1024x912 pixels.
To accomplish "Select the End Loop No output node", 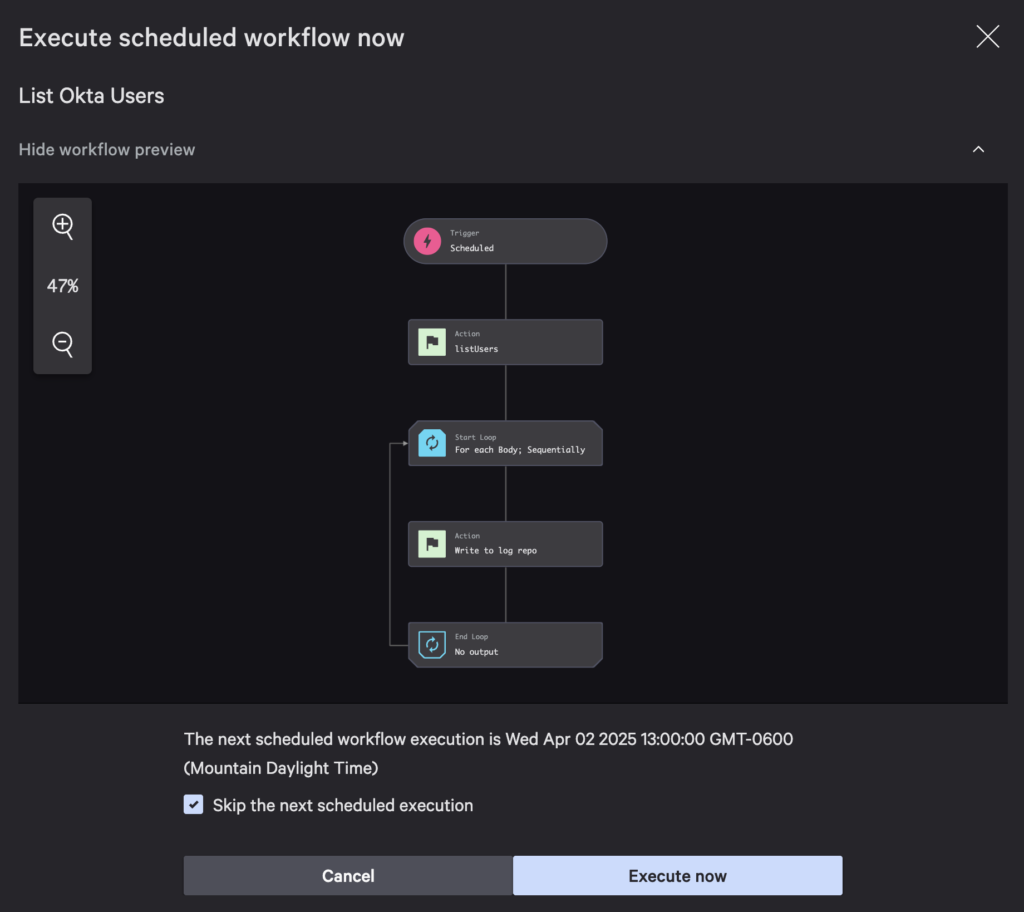I will (520, 645).
